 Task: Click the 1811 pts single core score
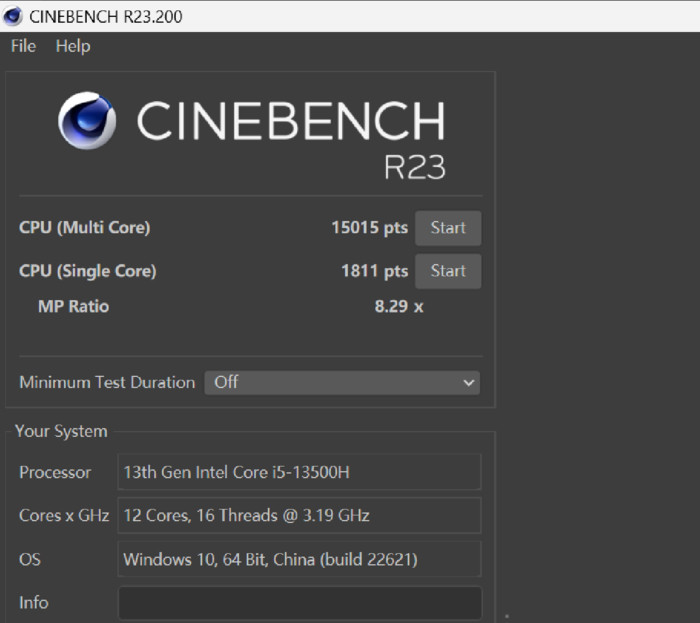coord(375,271)
